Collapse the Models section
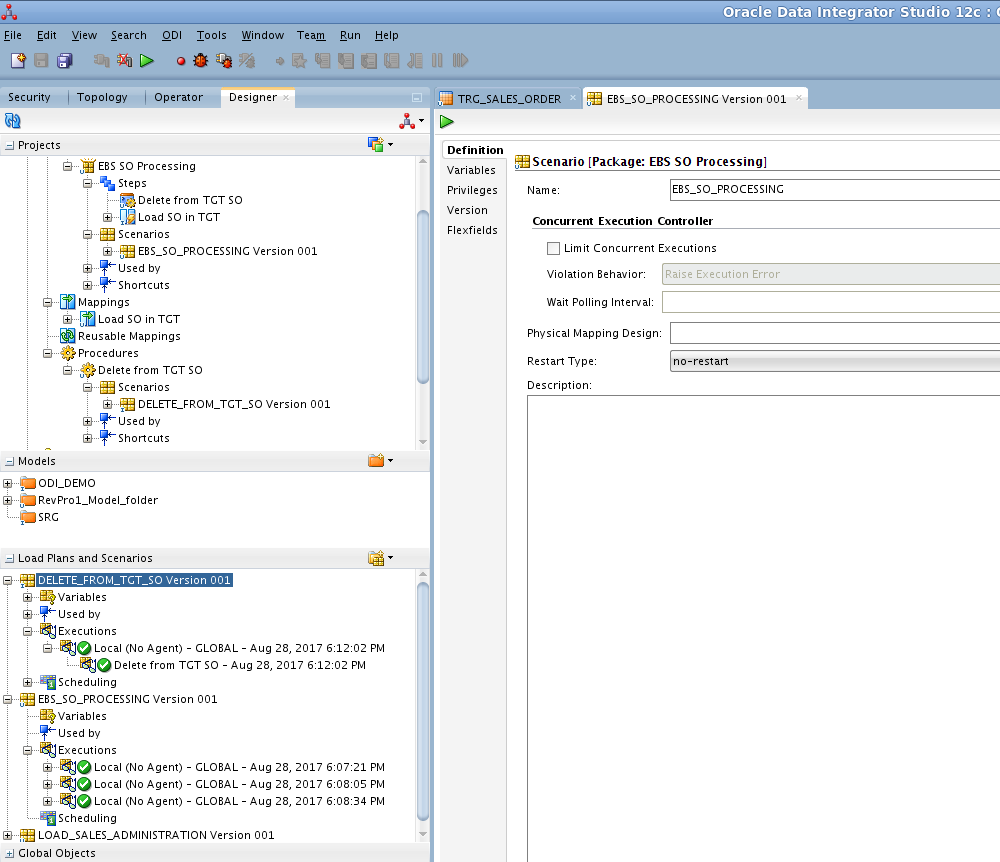Viewport: 1000px width, 862px height. [x=10, y=462]
